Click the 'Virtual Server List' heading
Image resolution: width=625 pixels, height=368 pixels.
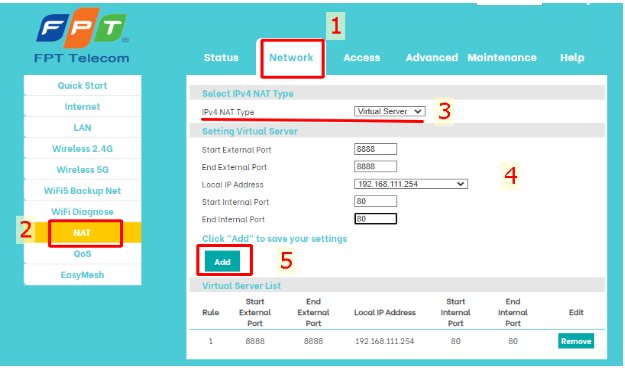(241, 285)
